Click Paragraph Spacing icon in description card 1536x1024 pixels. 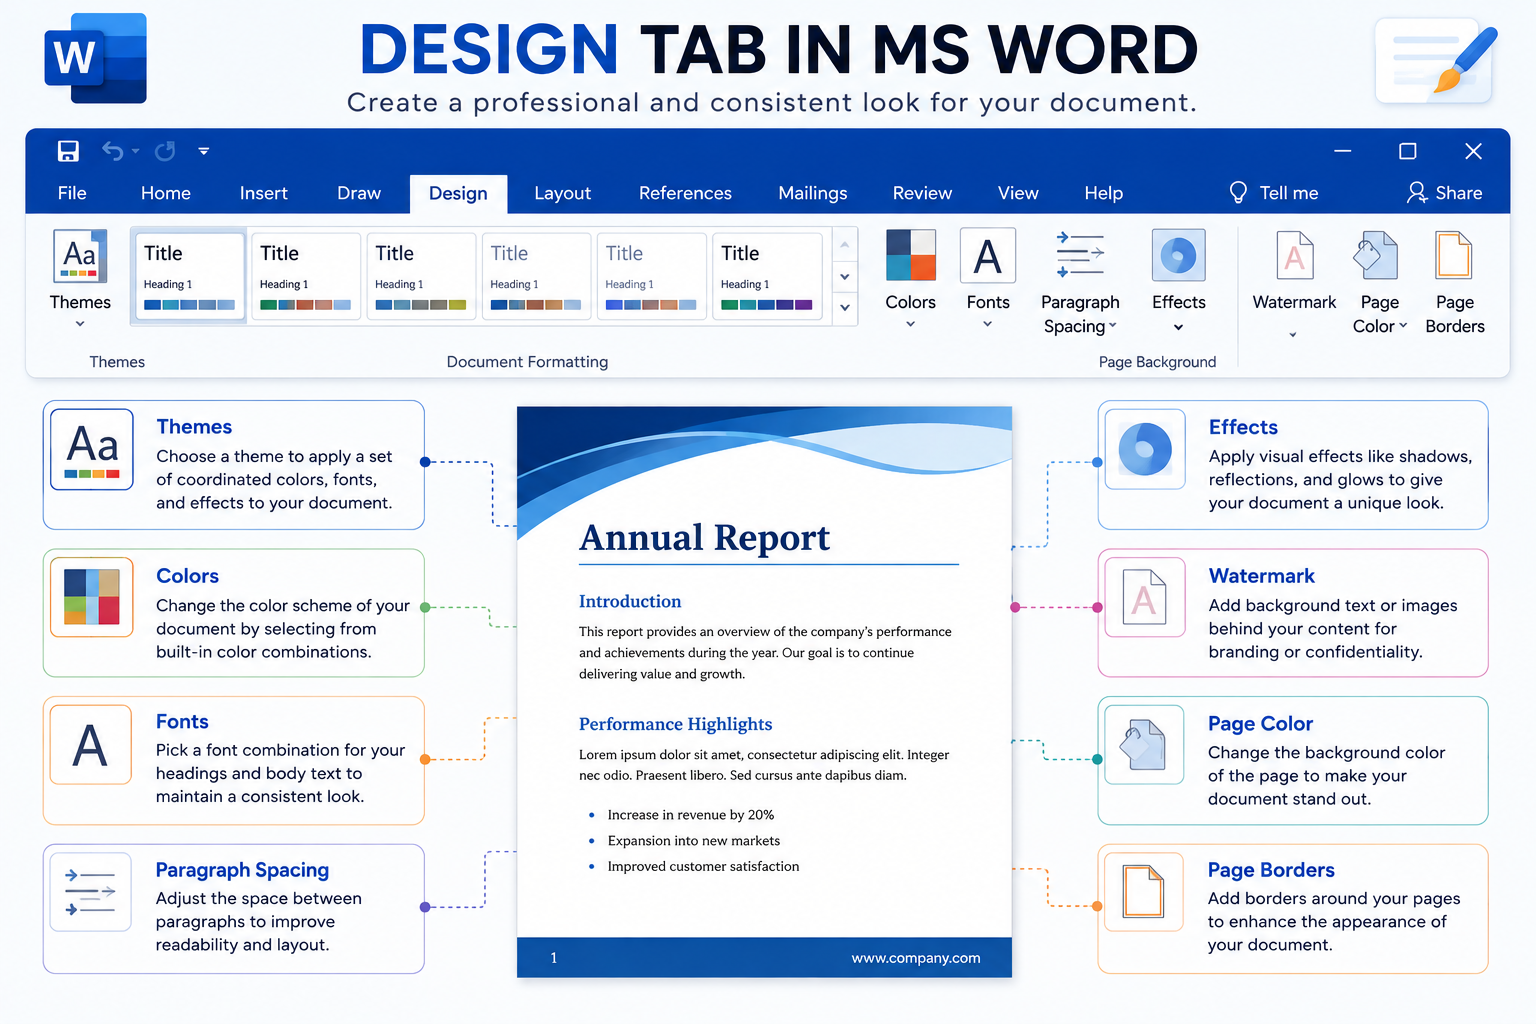tap(90, 892)
